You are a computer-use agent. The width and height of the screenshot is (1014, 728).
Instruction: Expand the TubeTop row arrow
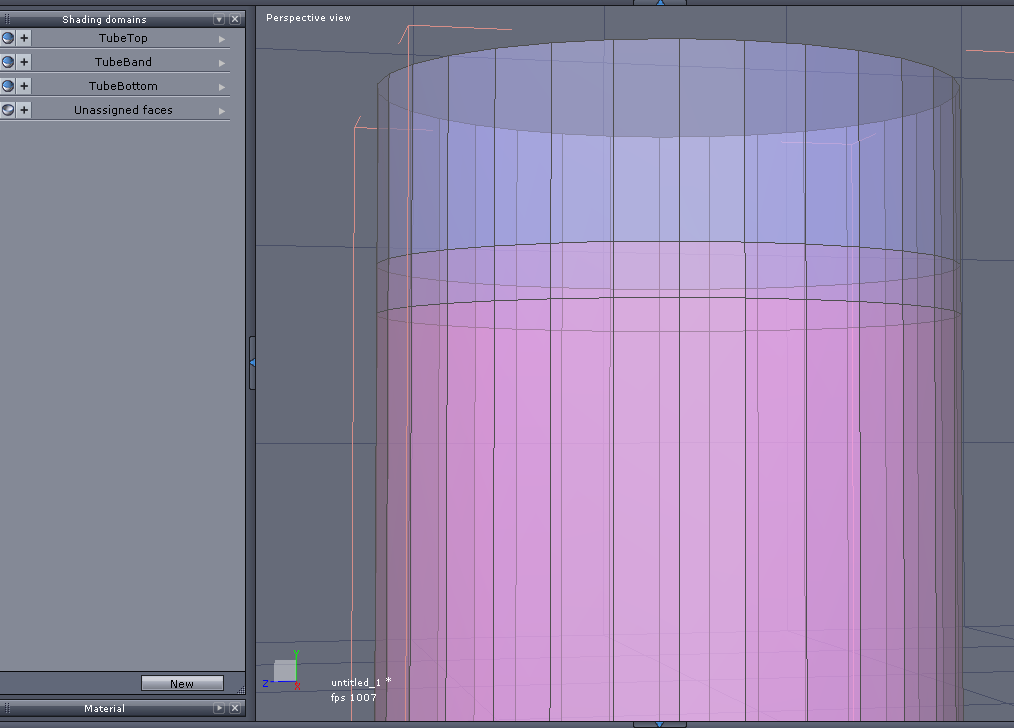[222, 39]
